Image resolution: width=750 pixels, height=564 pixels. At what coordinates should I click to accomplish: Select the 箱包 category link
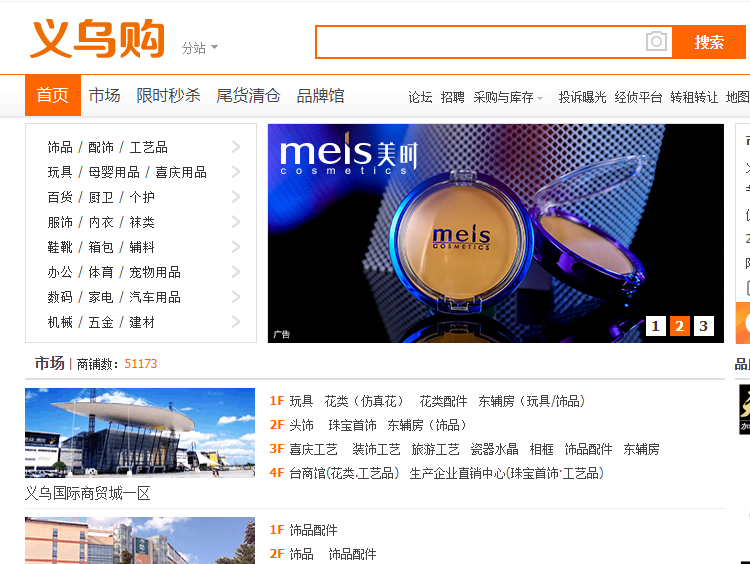(x=101, y=247)
